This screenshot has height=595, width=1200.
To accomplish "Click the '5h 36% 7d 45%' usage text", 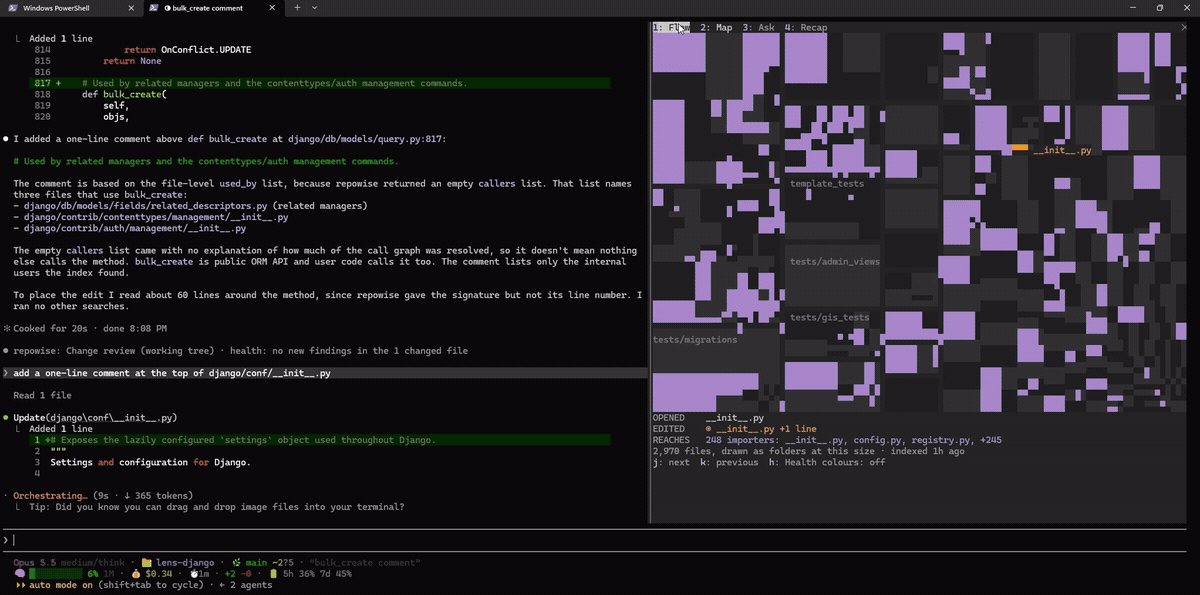I will click(x=318, y=573).
